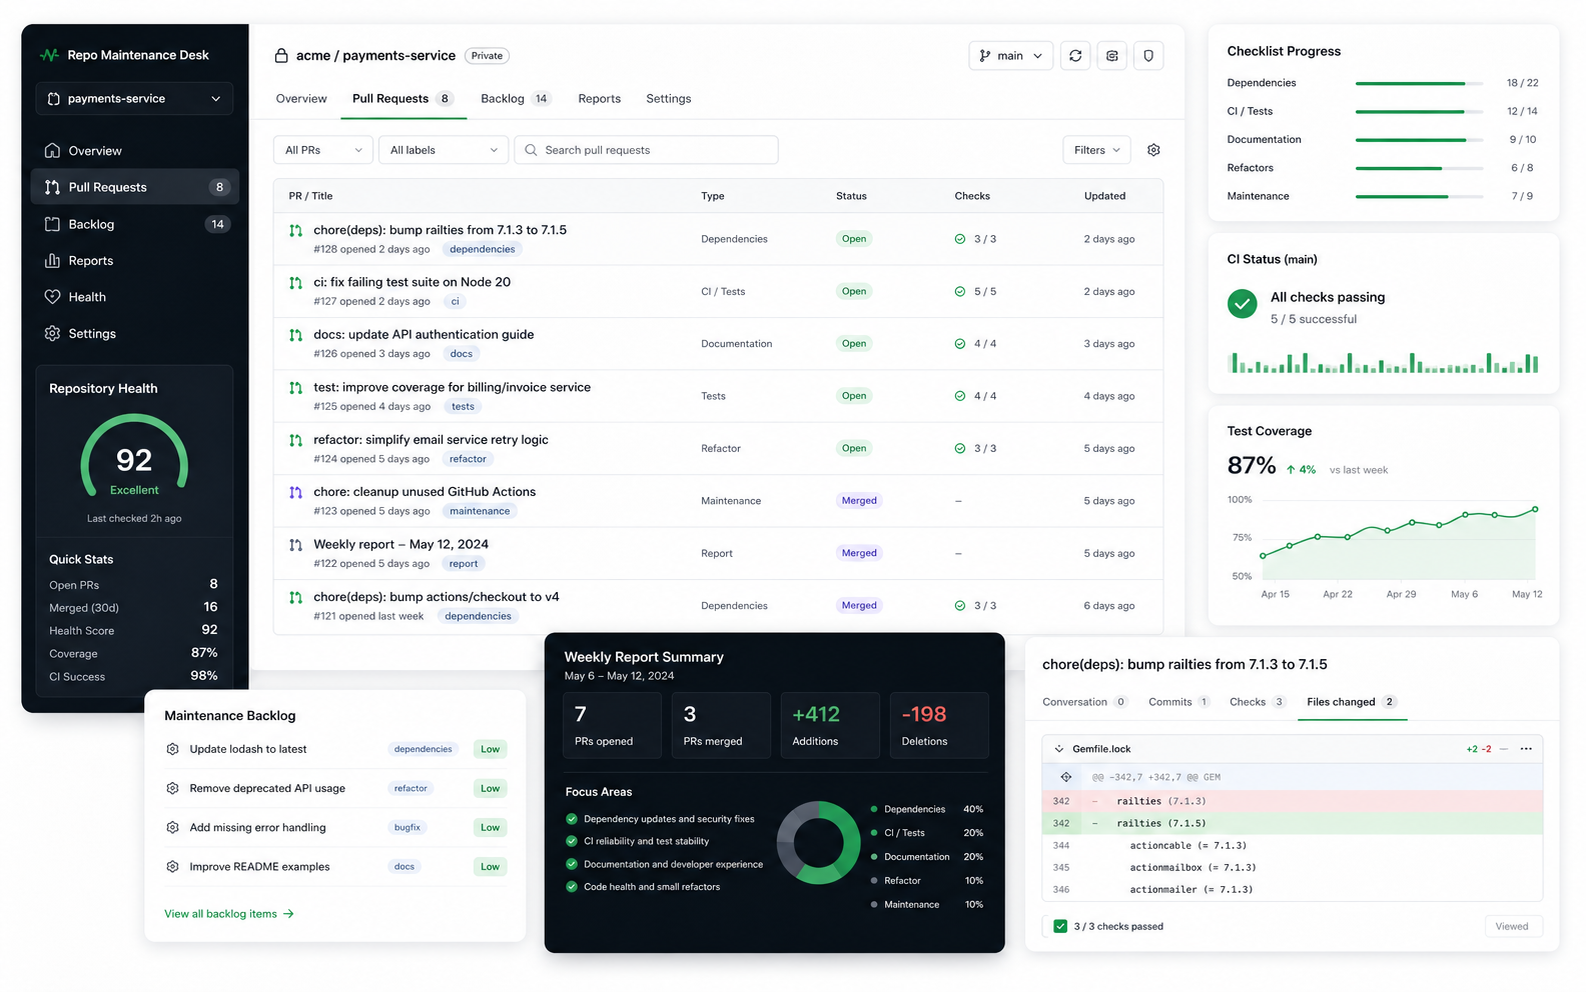The width and height of the screenshot is (1586, 992).
Task: Open the All labels dropdown
Action: tap(443, 150)
